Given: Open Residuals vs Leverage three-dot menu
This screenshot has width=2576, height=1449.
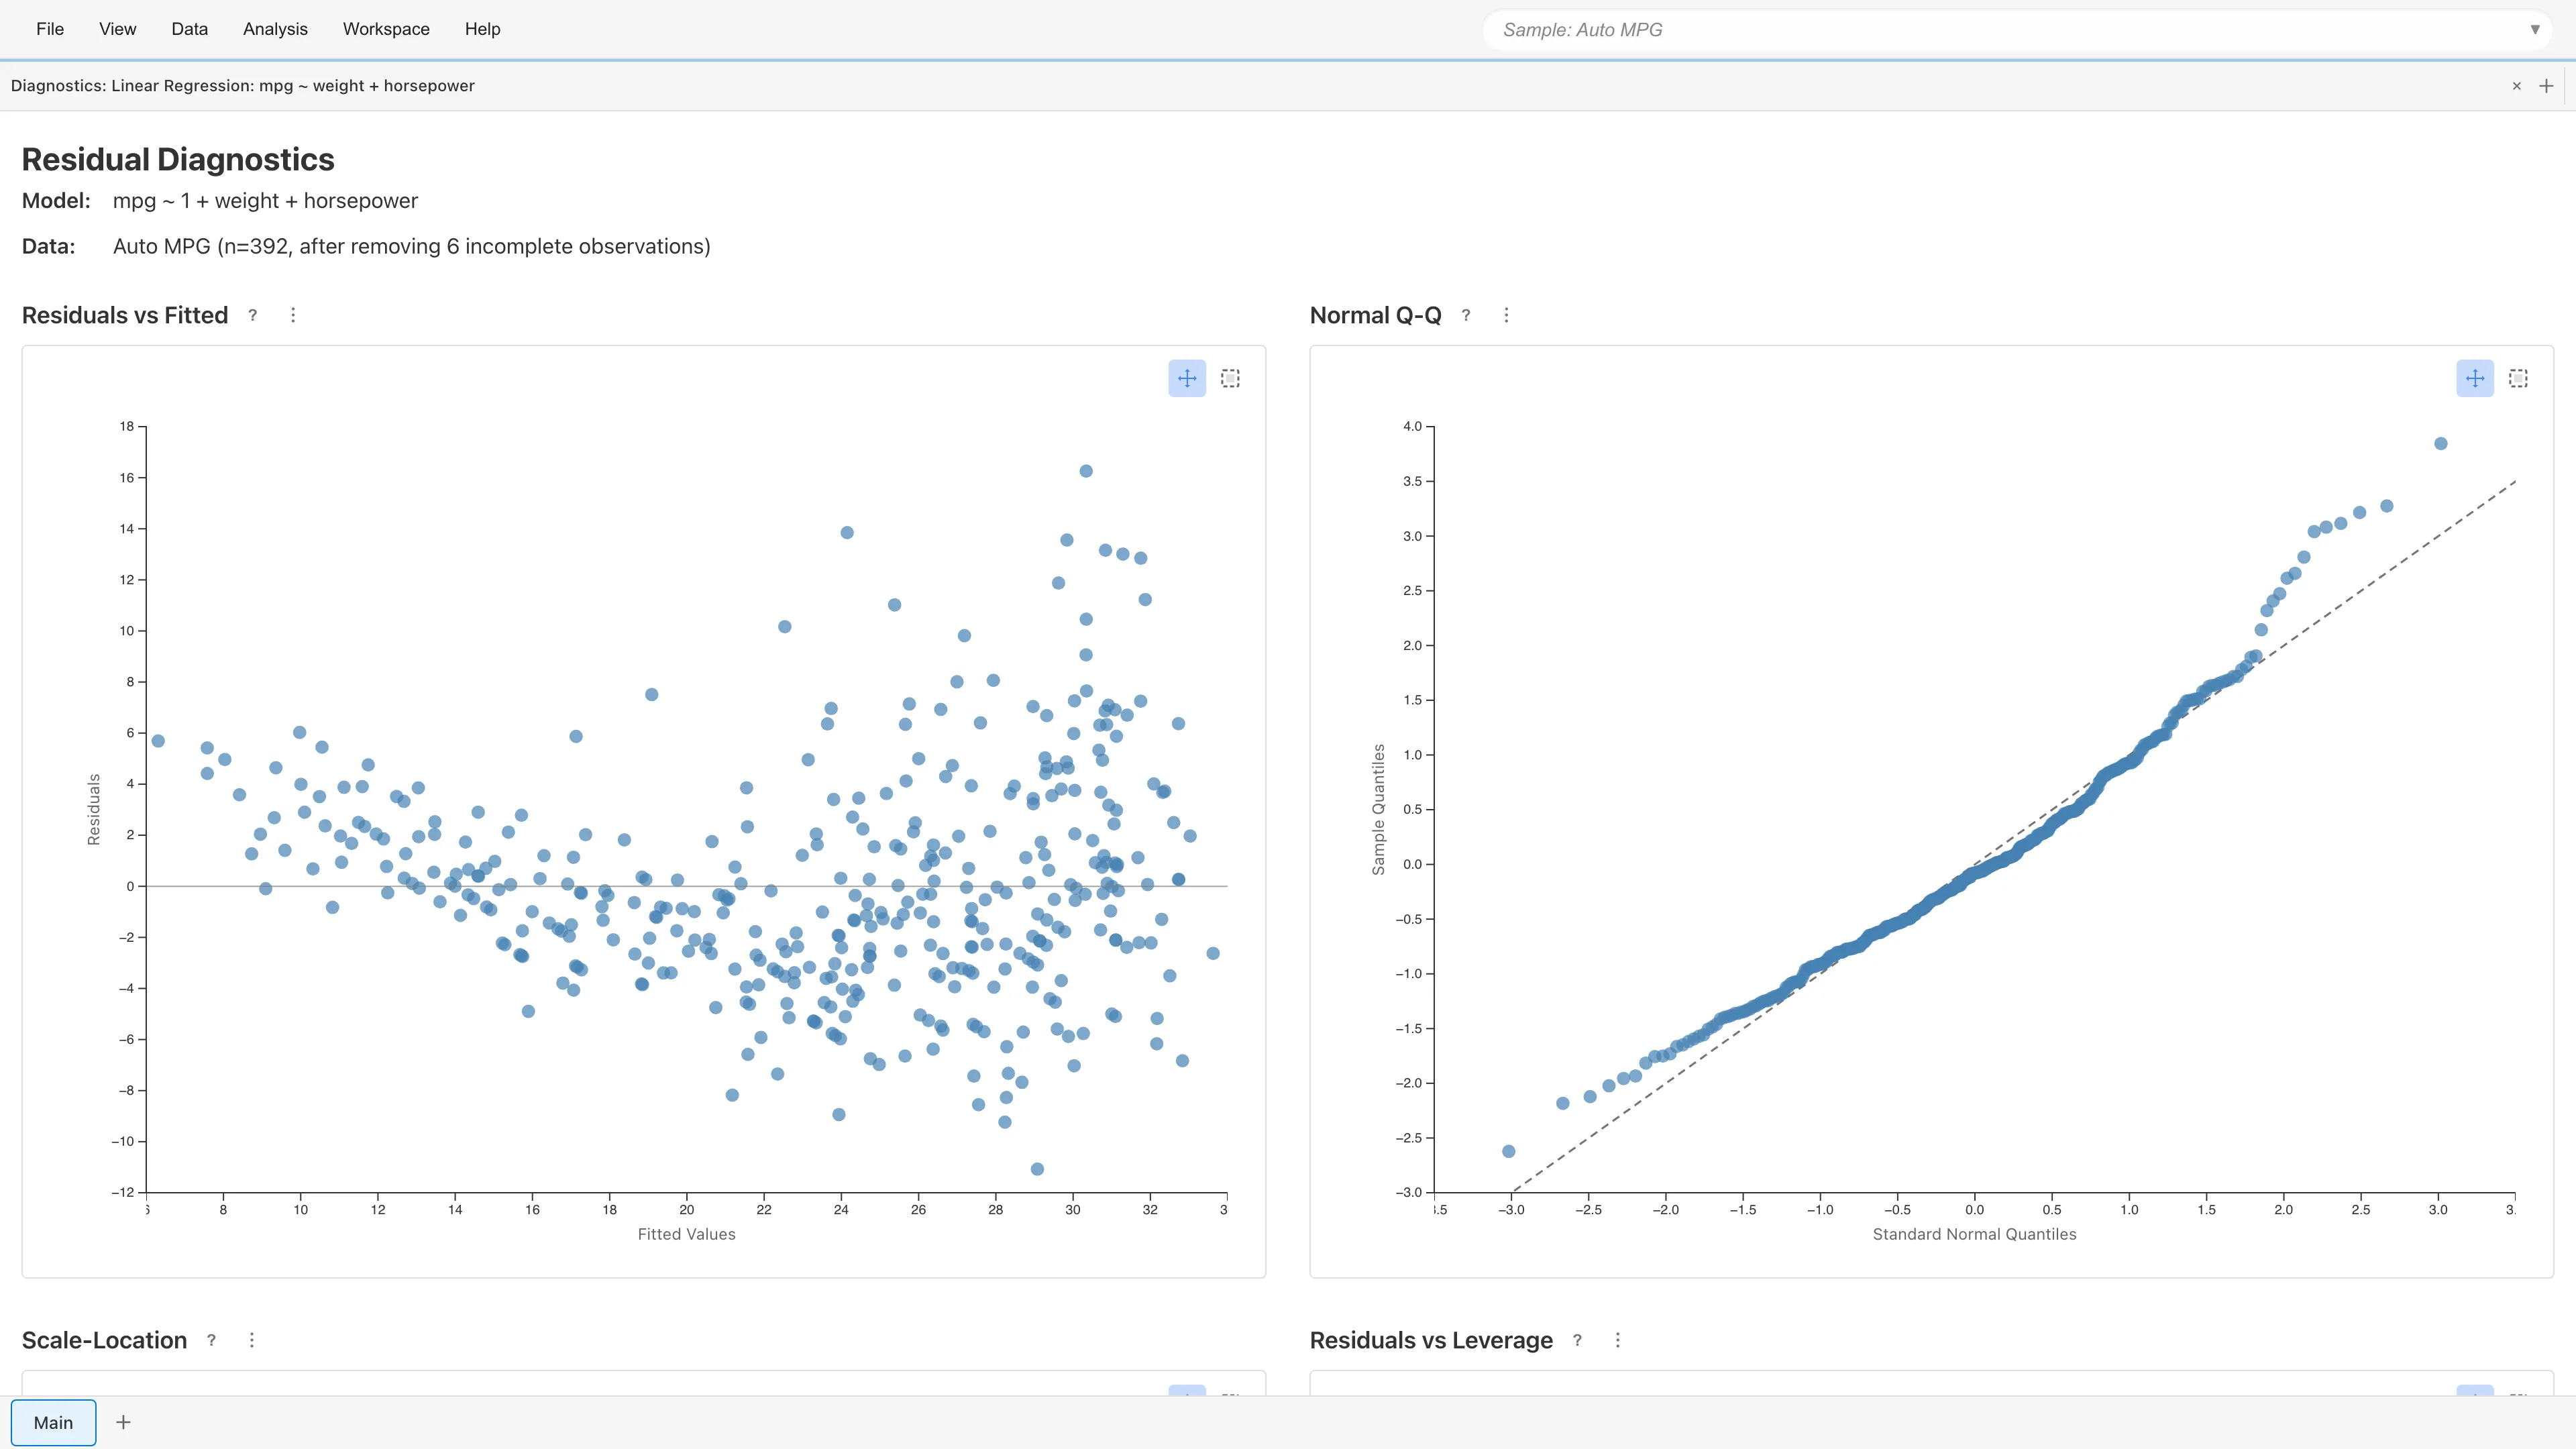Looking at the screenshot, I should coord(1618,1340).
